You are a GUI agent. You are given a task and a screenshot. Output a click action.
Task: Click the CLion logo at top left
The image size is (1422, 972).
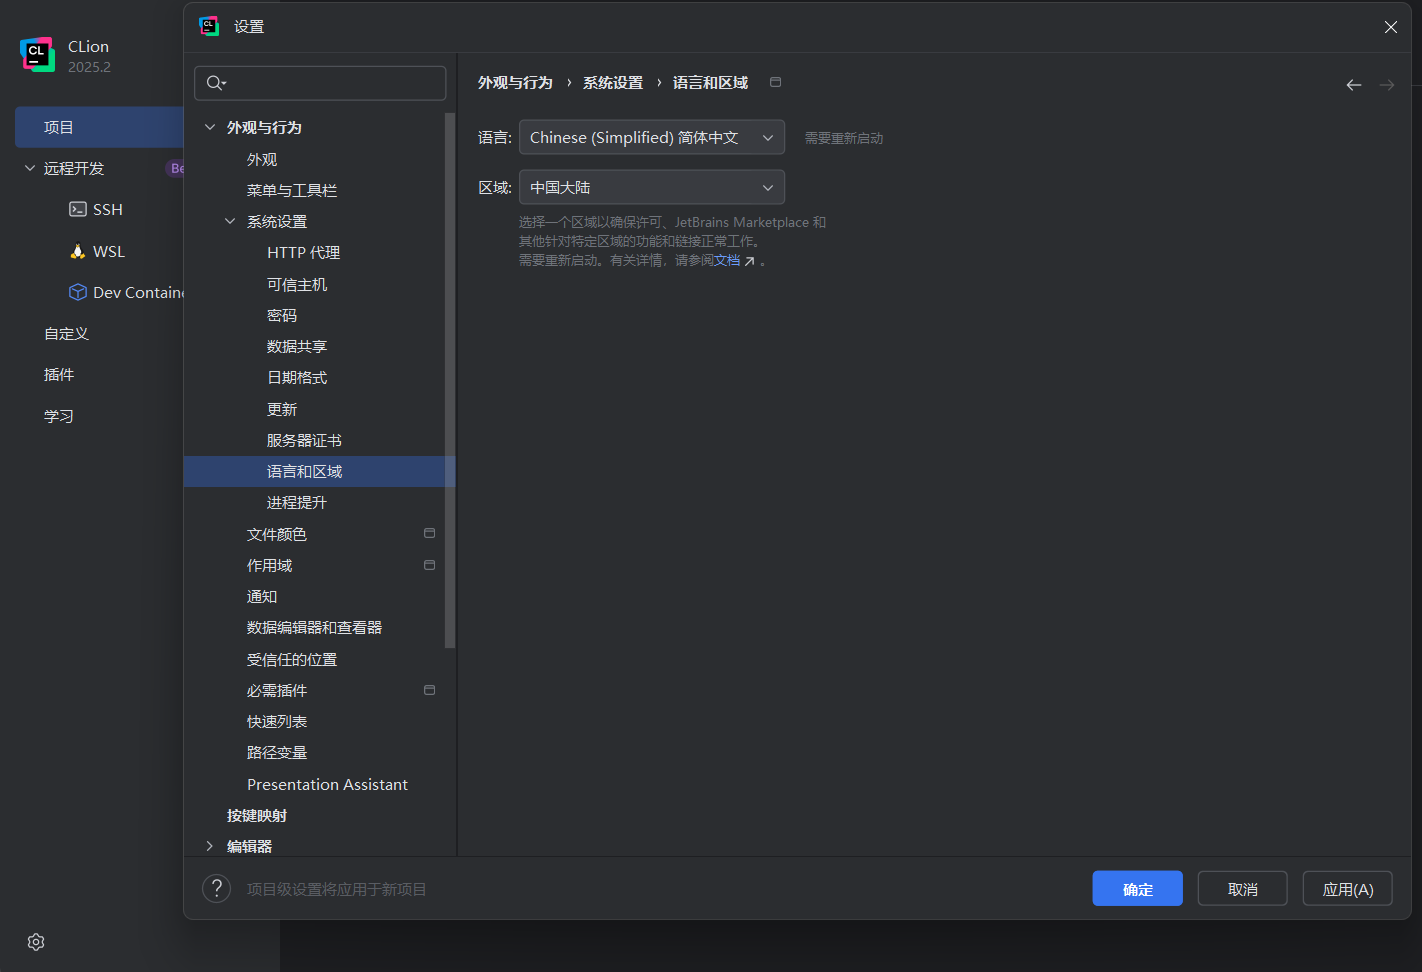[37, 53]
